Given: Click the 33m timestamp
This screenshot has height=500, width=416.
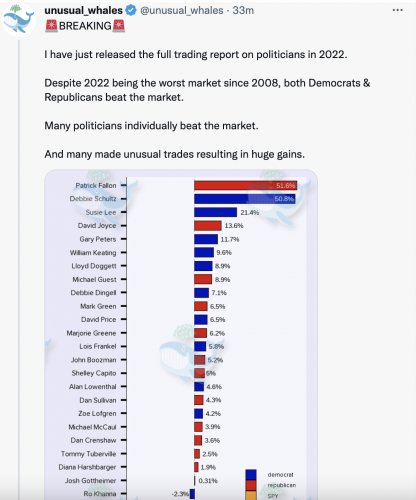Looking at the screenshot, I should click(243, 10).
